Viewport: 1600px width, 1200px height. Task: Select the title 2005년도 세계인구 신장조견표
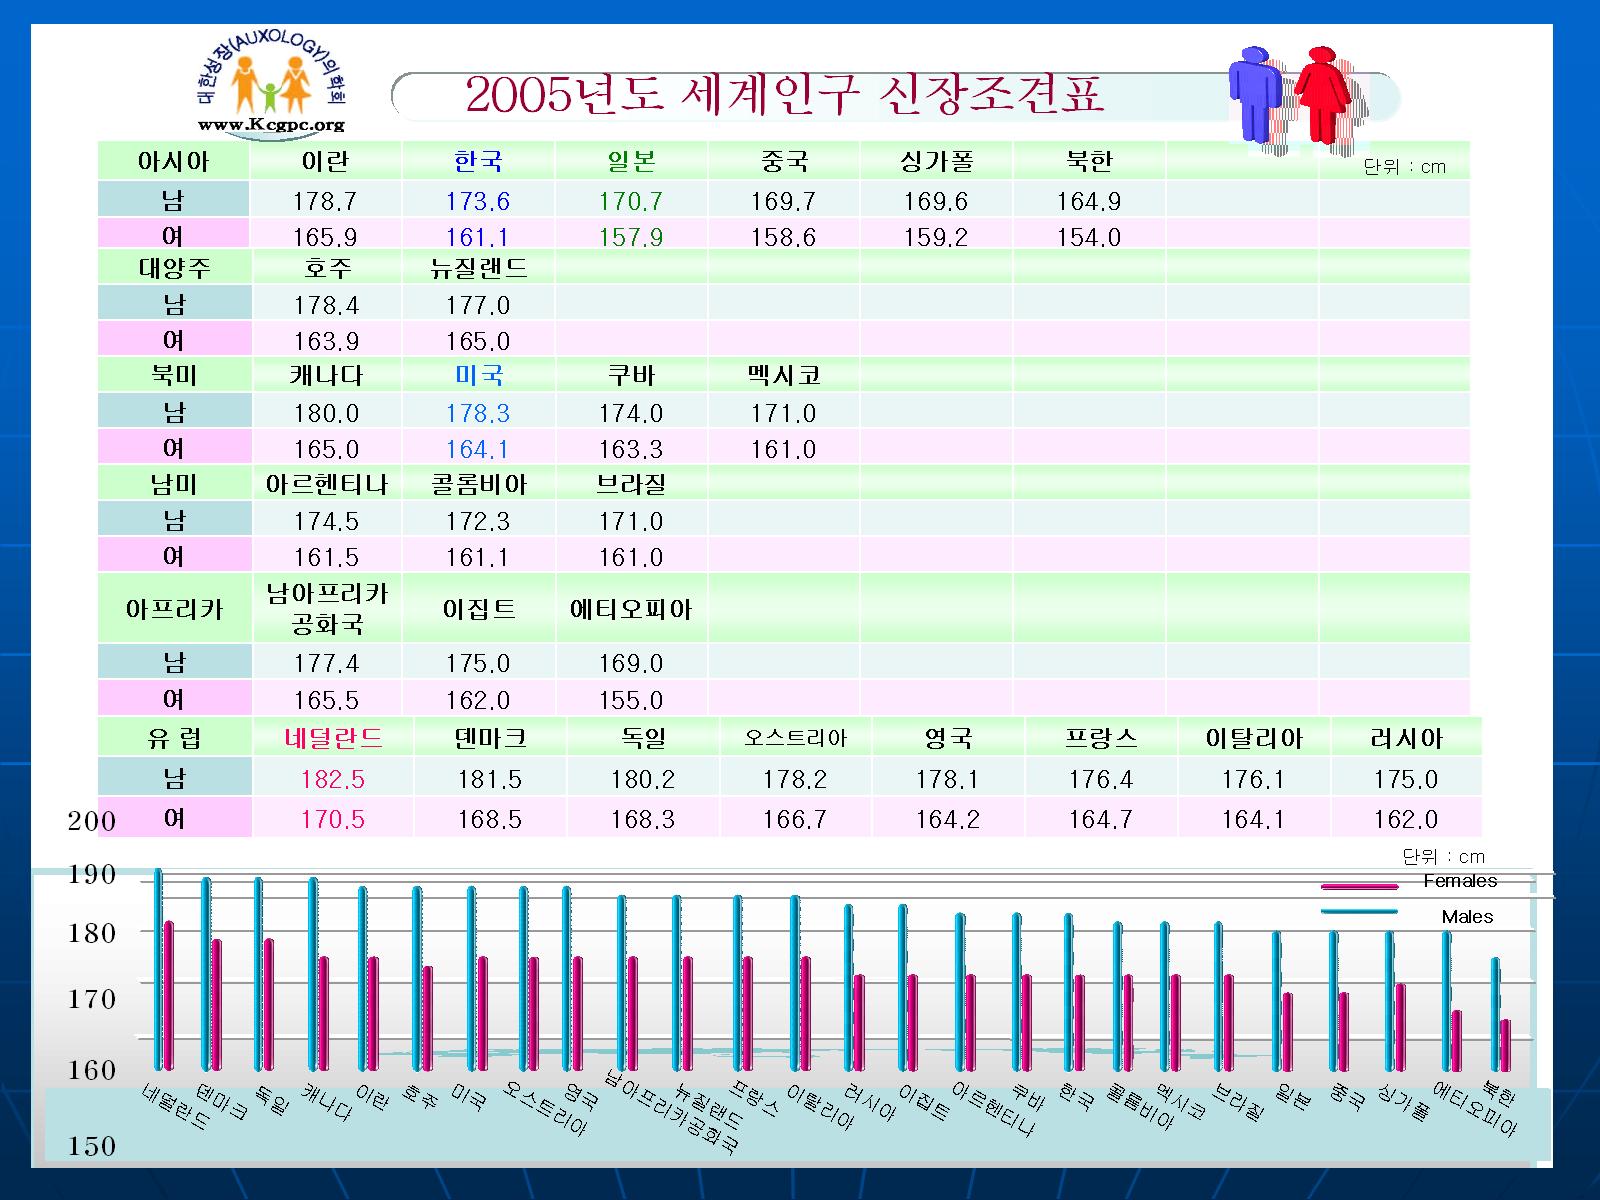[x=785, y=95]
